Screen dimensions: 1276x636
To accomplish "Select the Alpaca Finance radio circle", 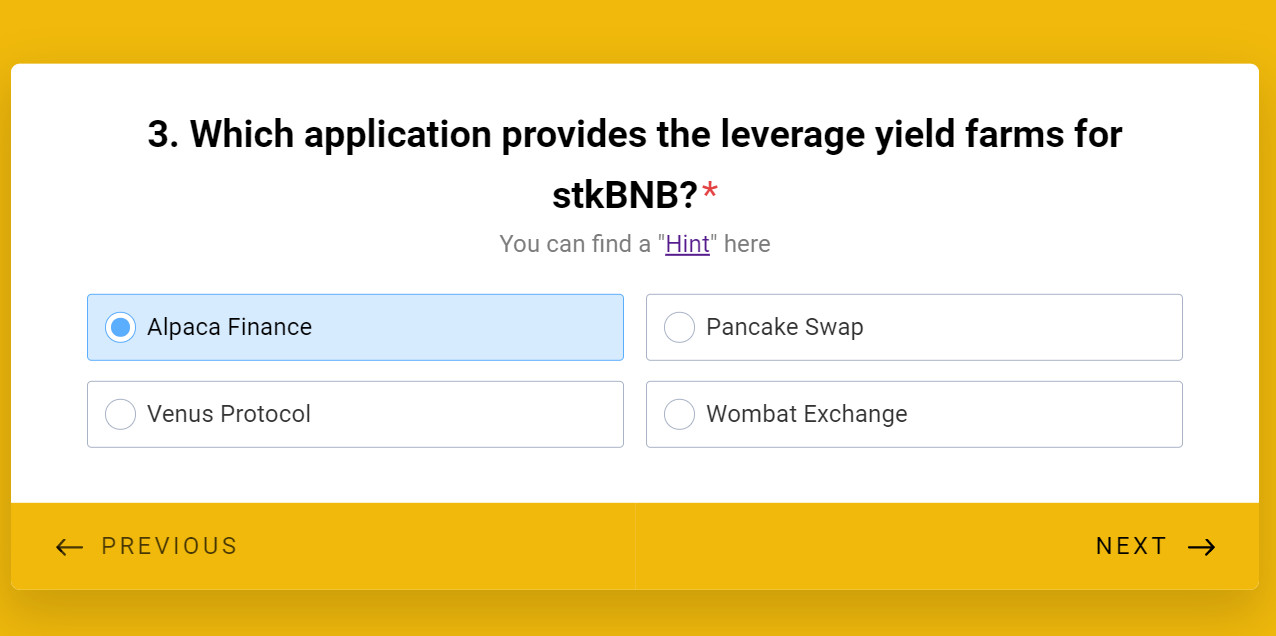I will pyautogui.click(x=120, y=327).
